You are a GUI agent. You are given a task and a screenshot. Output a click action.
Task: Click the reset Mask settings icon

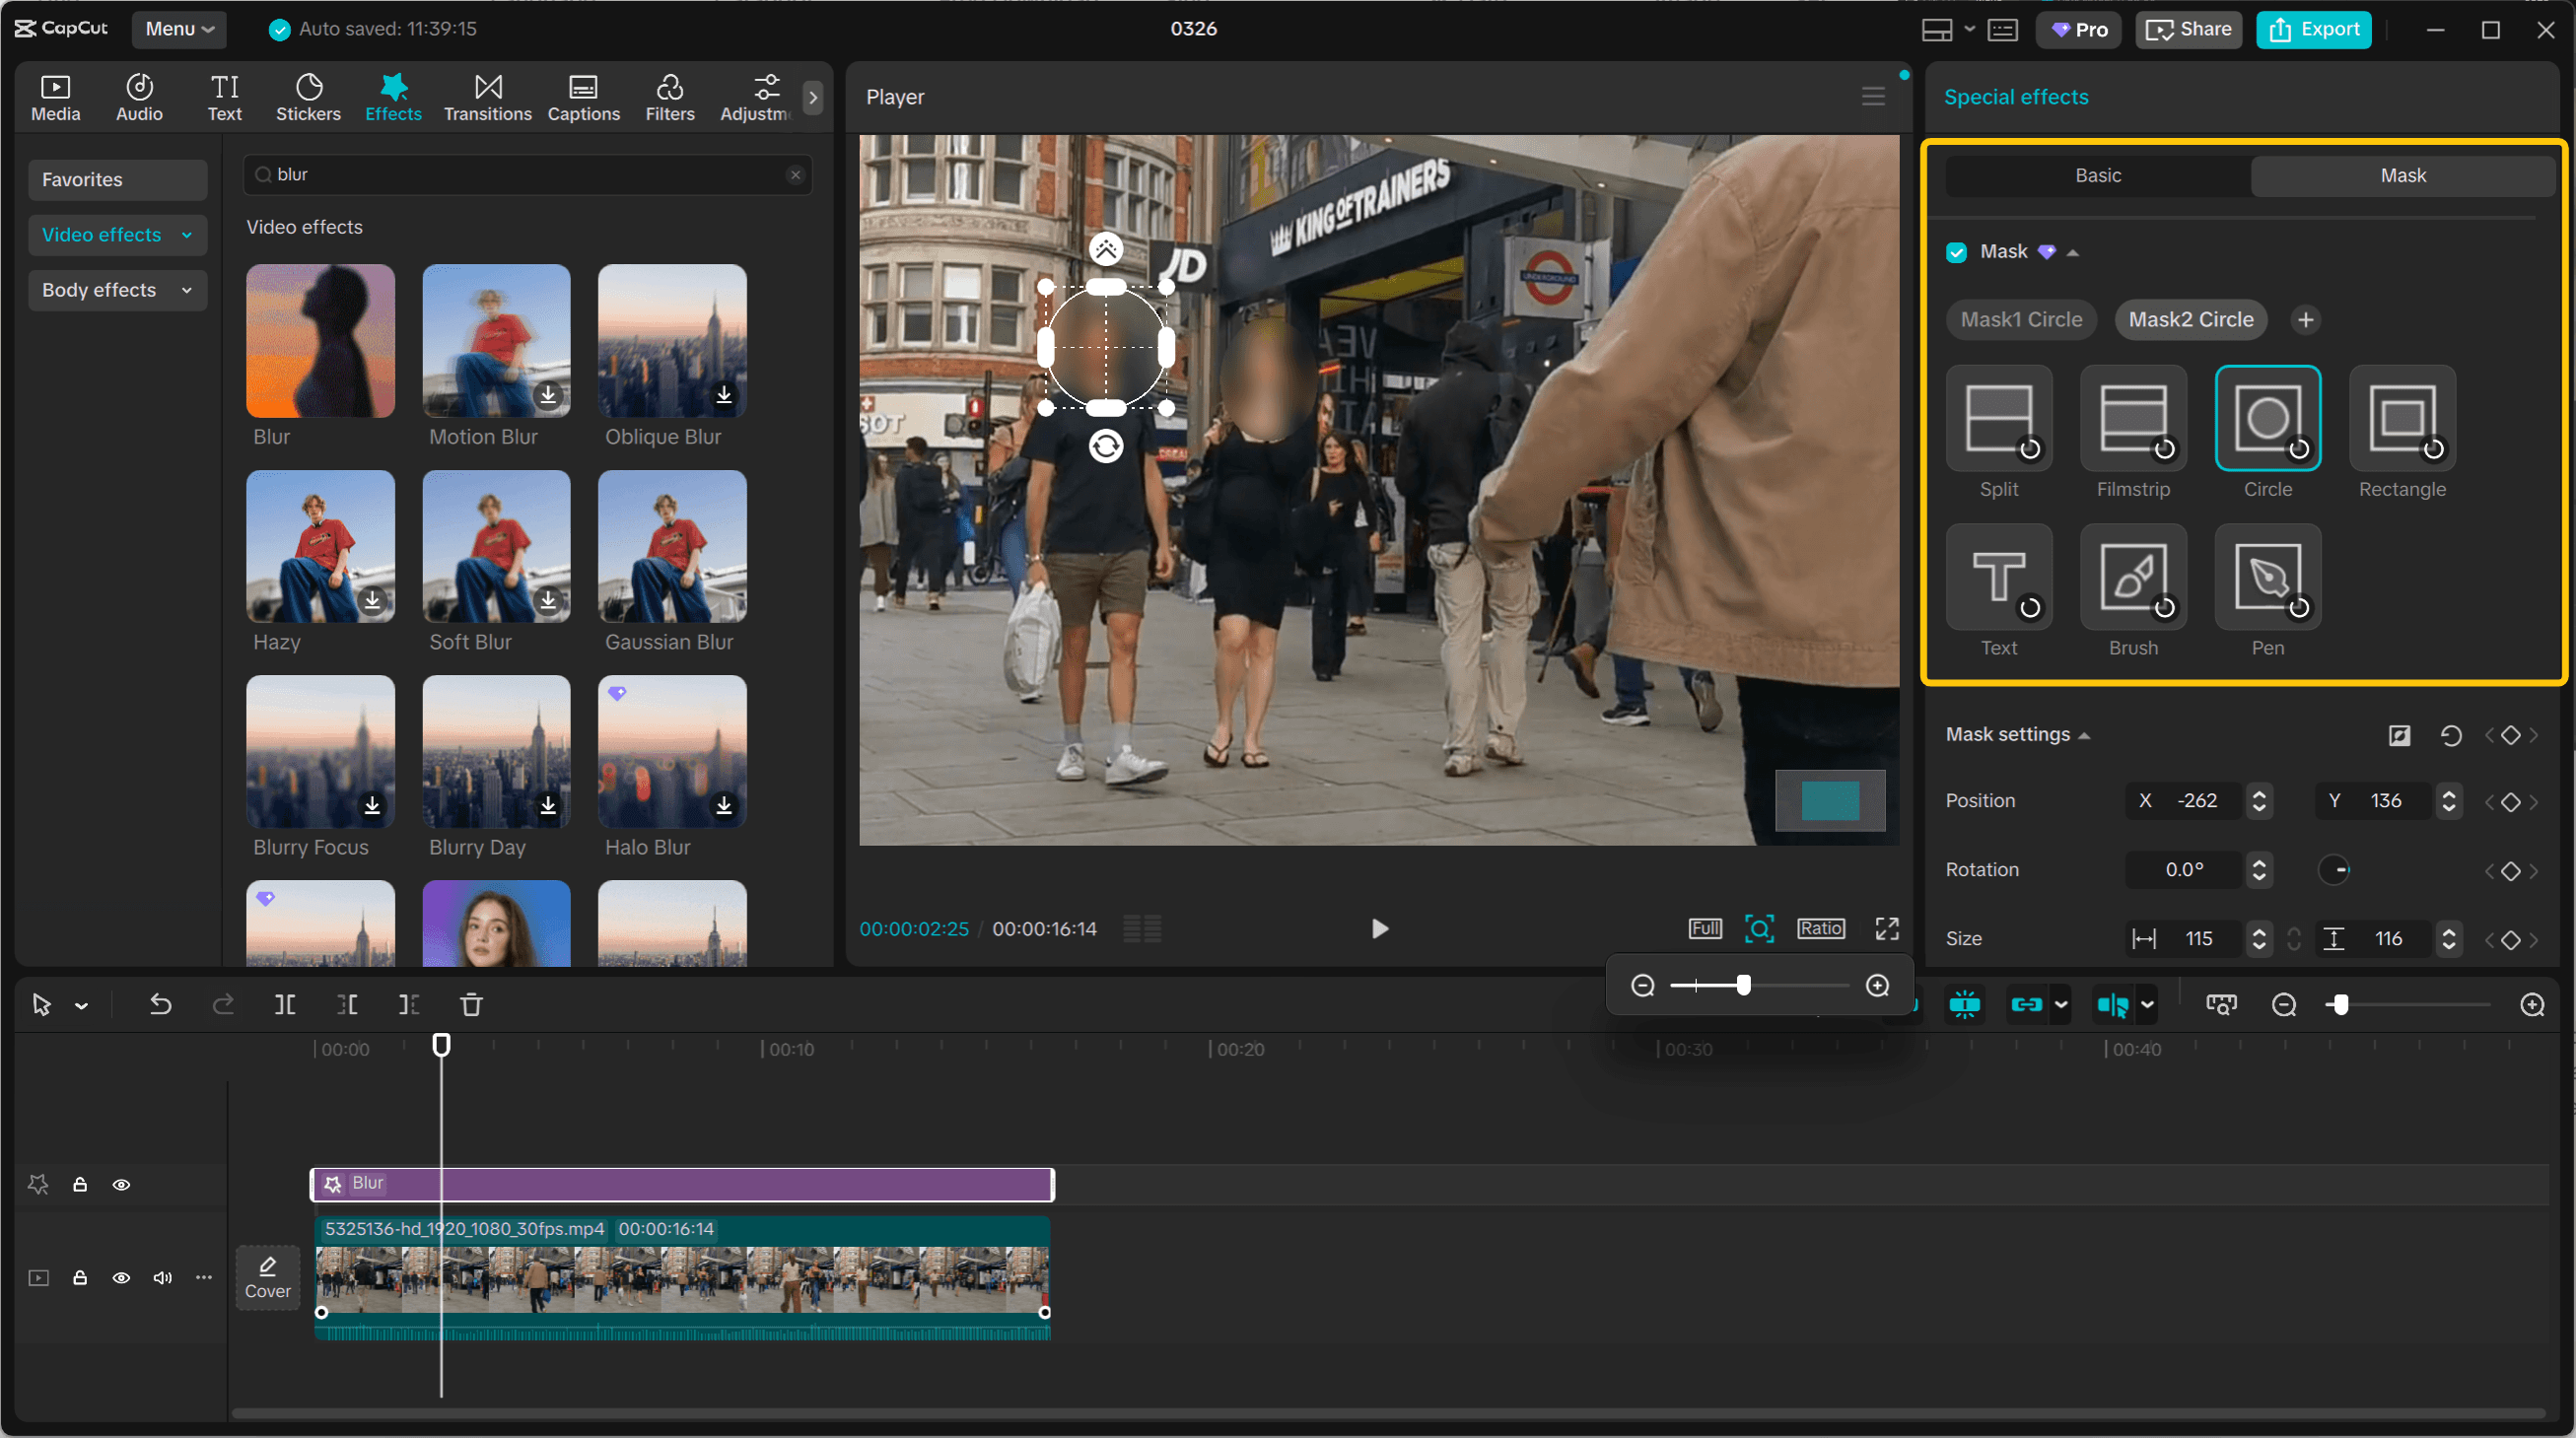click(x=2451, y=735)
